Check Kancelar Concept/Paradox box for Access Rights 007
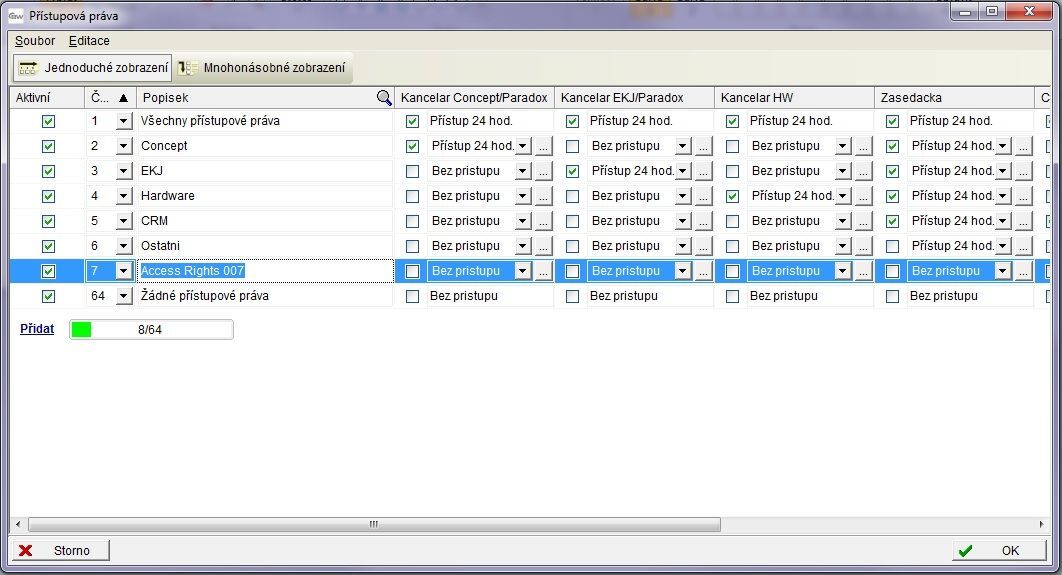This screenshot has width=1062, height=575. [413, 271]
